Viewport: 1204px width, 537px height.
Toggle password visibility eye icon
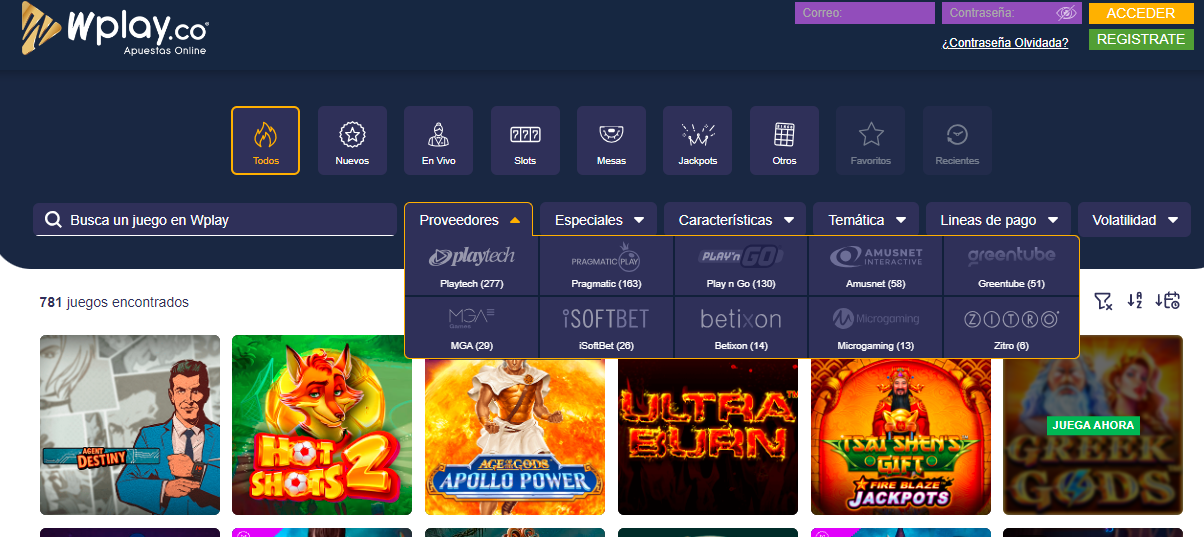(x=1066, y=13)
